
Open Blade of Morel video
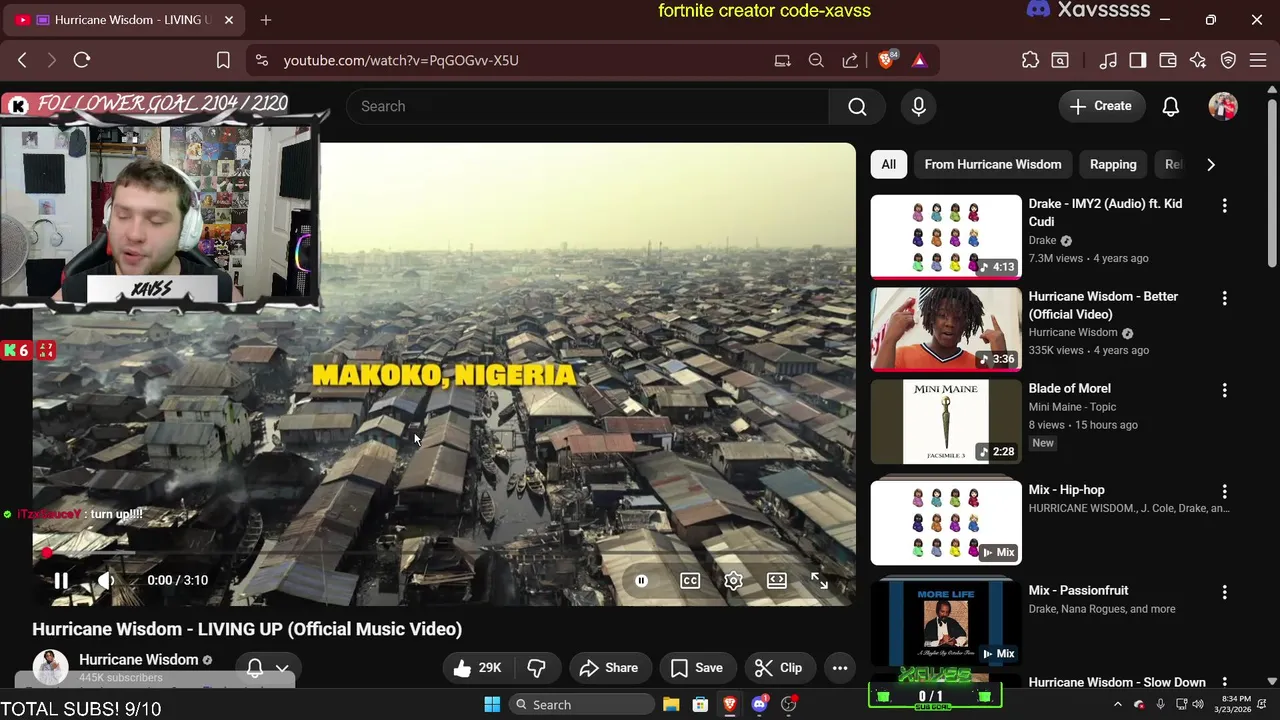point(946,422)
